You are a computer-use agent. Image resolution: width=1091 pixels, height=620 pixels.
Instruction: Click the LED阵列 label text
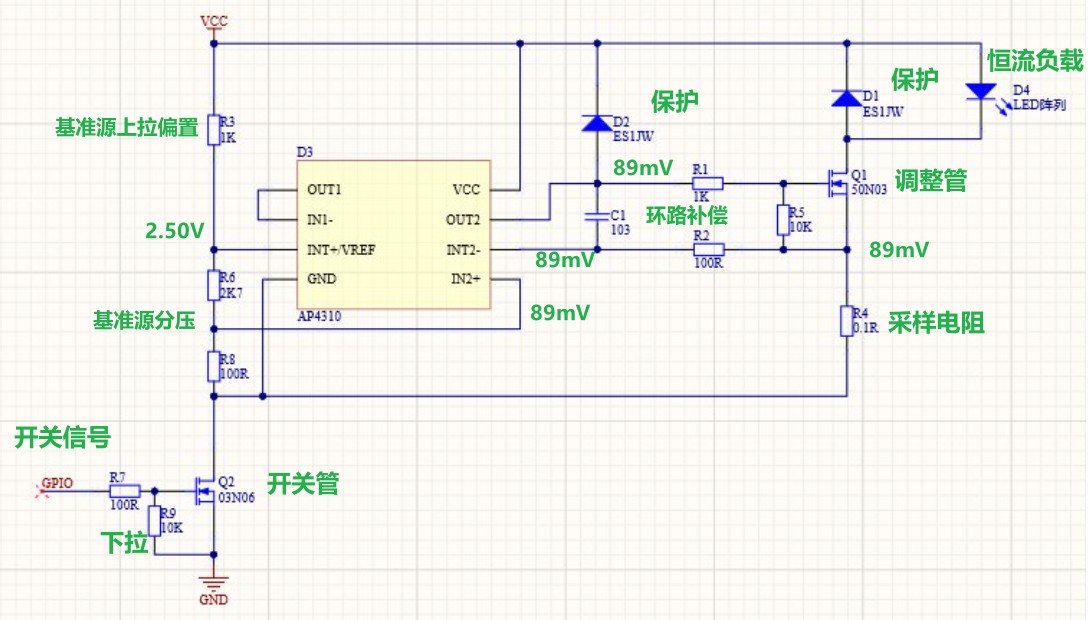pos(1040,105)
